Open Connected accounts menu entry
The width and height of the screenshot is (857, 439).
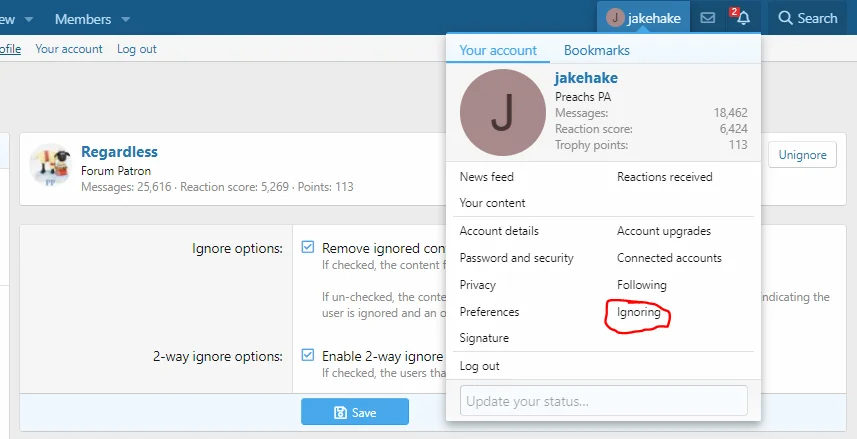669,258
